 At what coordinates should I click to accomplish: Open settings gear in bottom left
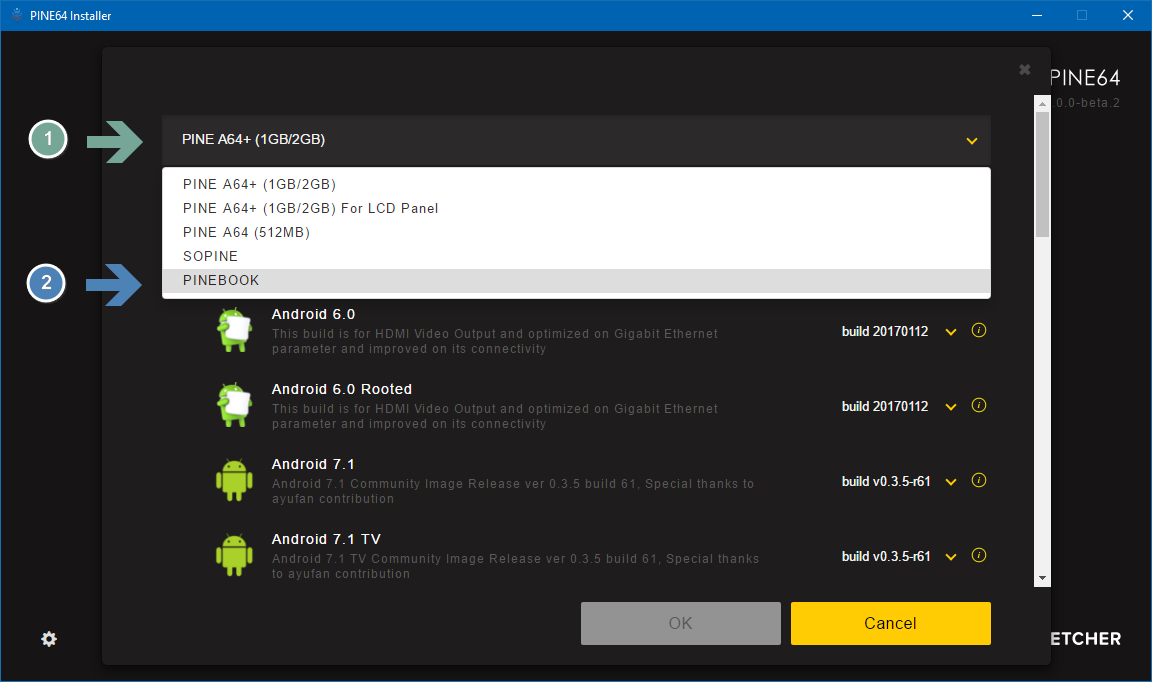[x=49, y=639]
